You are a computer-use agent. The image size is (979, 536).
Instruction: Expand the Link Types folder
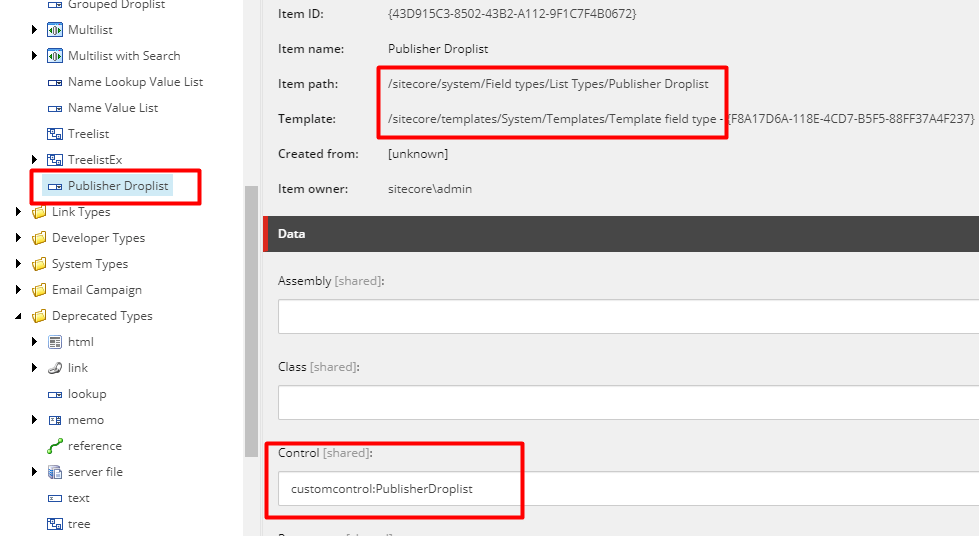pos(19,212)
